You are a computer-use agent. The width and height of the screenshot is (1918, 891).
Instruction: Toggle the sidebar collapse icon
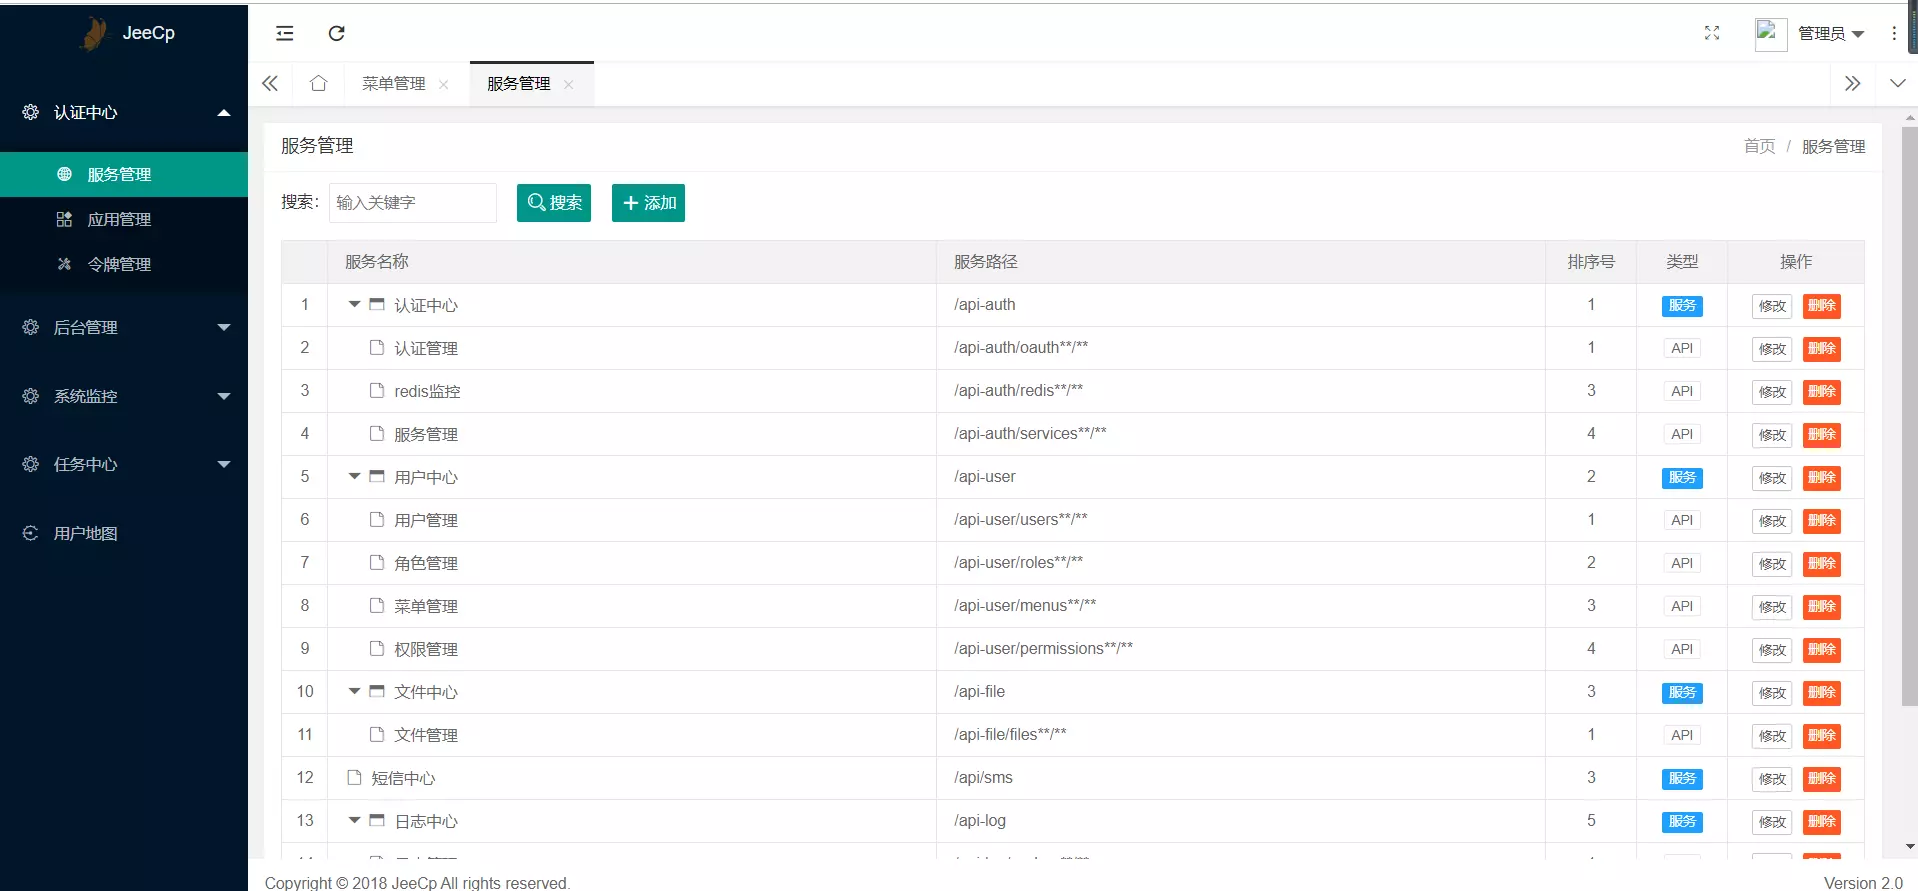click(285, 33)
